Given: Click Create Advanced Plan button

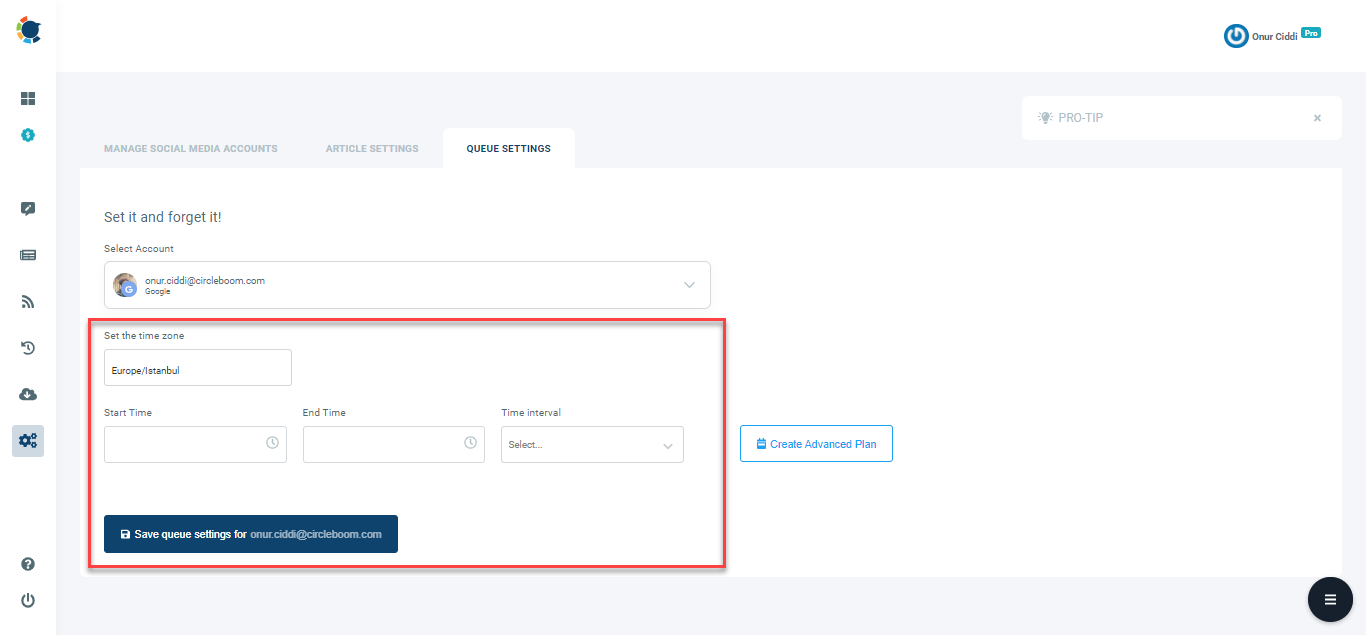Looking at the screenshot, I should (816, 444).
